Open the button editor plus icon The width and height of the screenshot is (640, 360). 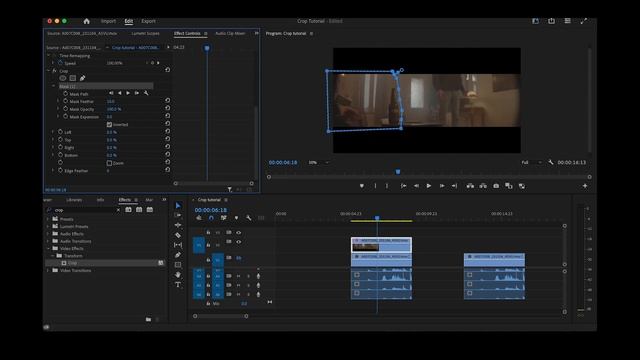pyautogui.click(x=585, y=186)
